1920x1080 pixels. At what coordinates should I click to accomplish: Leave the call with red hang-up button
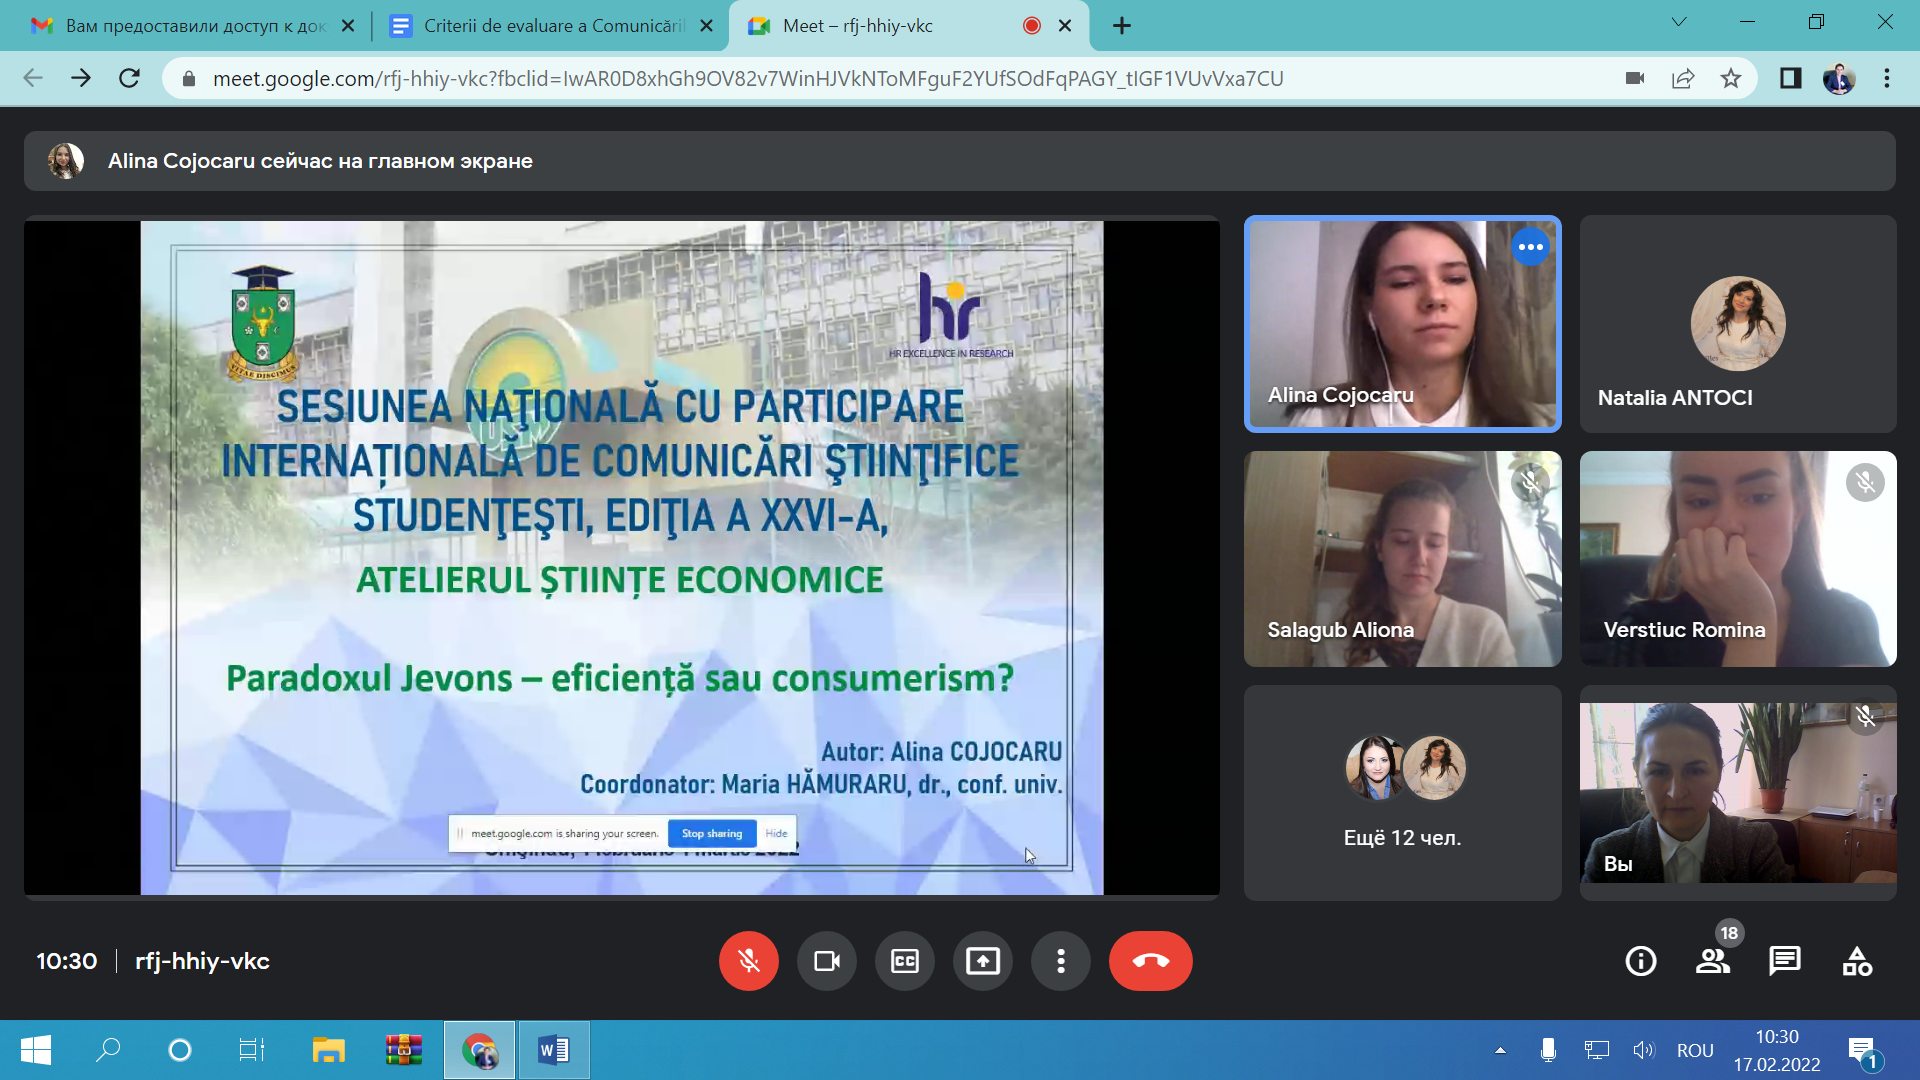[x=1150, y=961]
